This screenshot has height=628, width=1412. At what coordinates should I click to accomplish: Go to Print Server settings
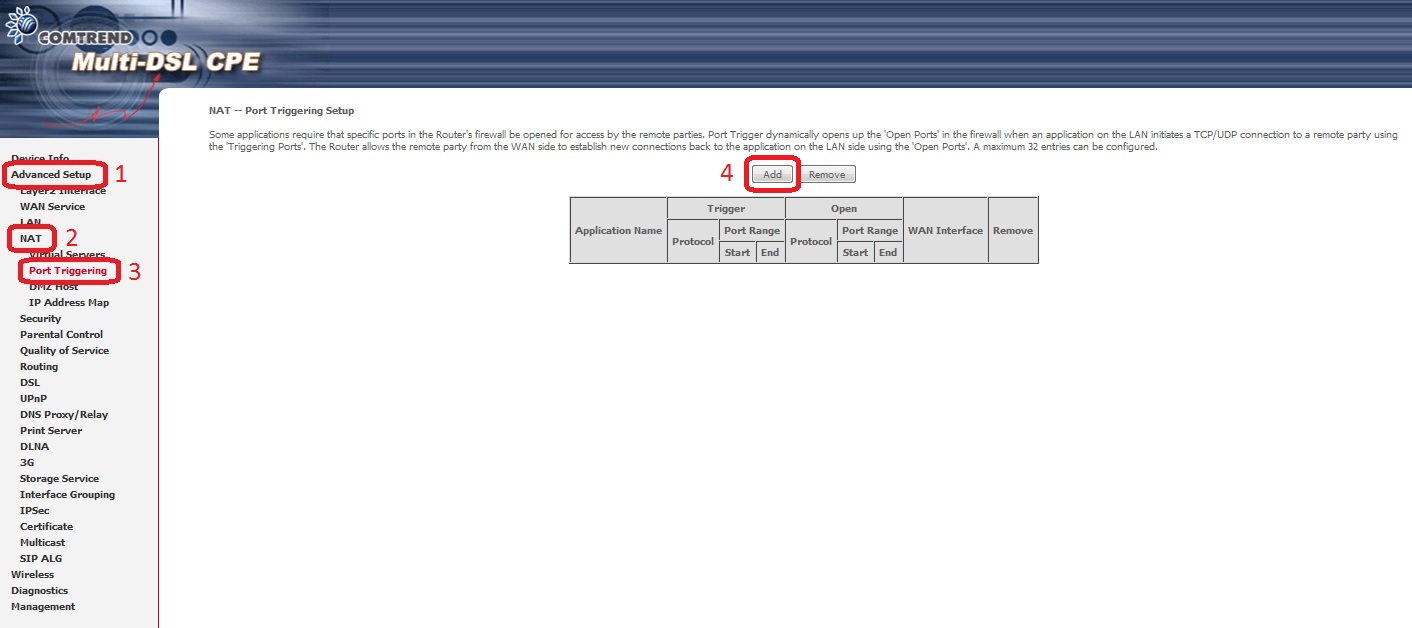pyautogui.click(x=51, y=431)
